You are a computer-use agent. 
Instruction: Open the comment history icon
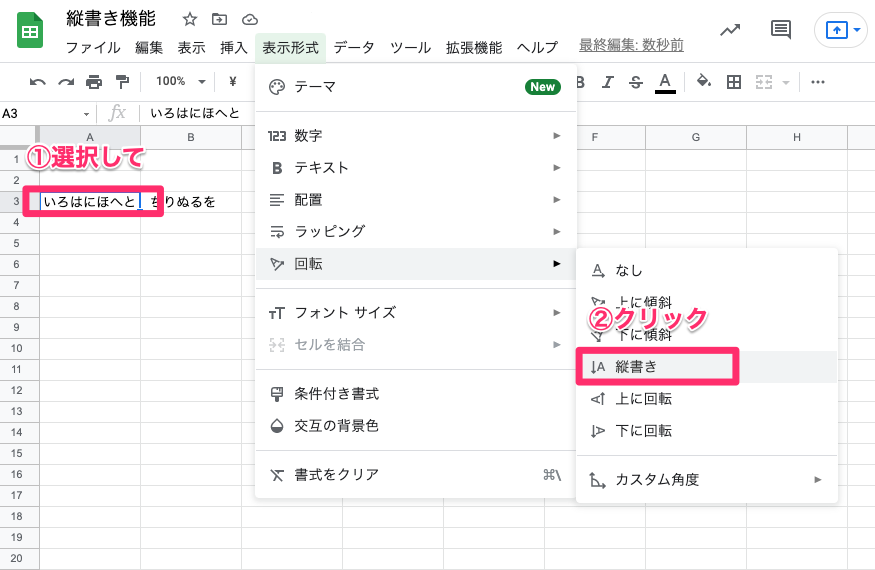click(780, 30)
